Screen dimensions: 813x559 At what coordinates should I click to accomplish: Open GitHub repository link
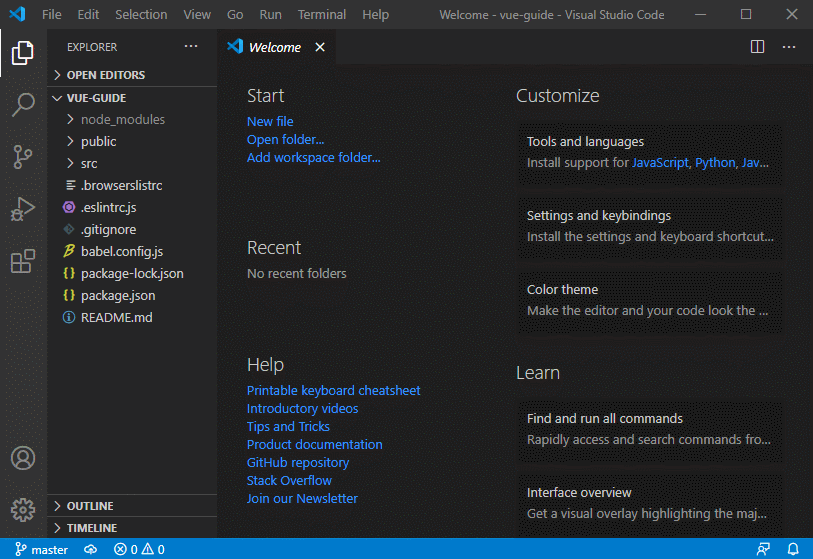pos(298,463)
